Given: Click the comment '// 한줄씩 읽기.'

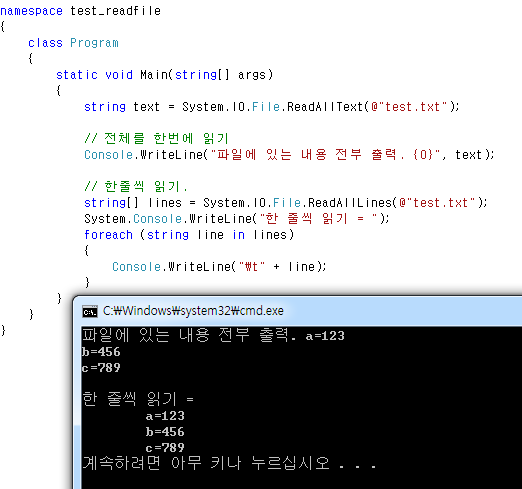Looking at the screenshot, I should (136, 186).
